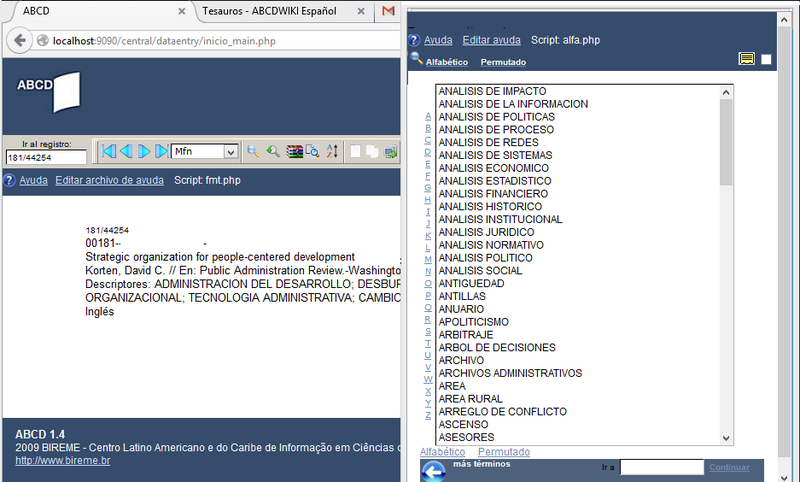Click the blue back arrow for más términos

433,470
